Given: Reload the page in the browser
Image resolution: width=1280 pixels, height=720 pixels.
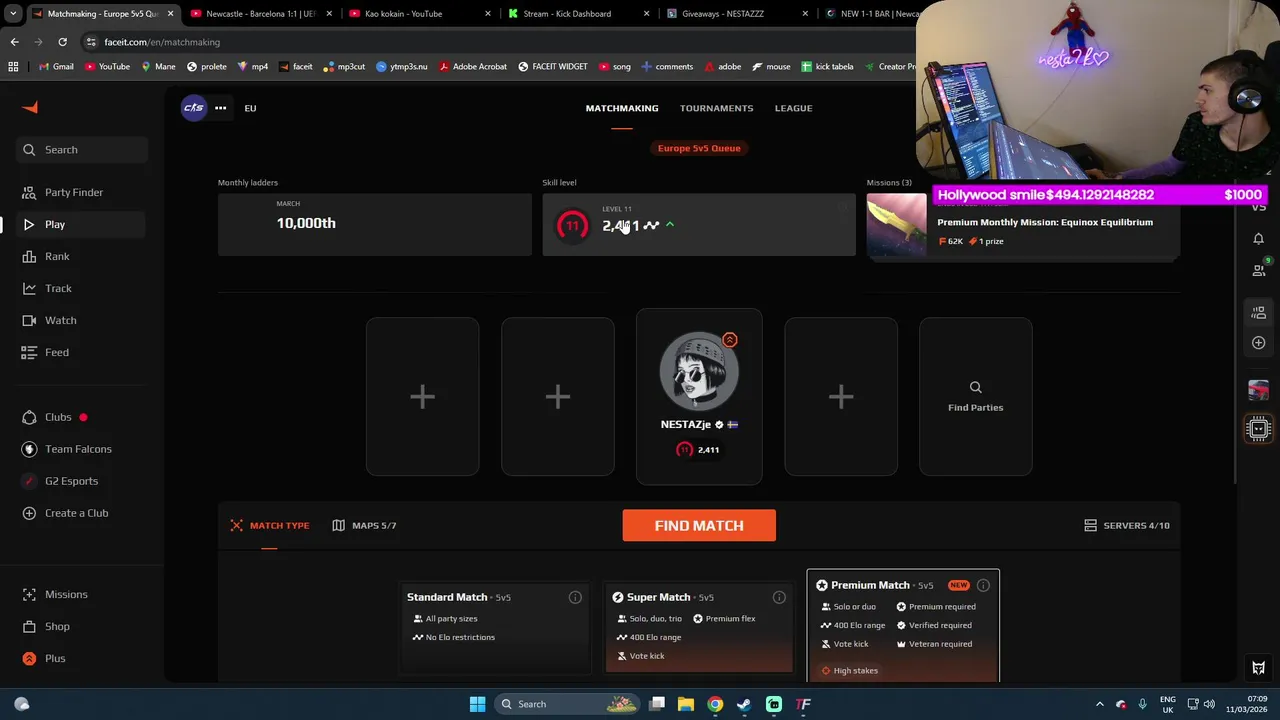Looking at the screenshot, I should pyautogui.click(x=62, y=42).
